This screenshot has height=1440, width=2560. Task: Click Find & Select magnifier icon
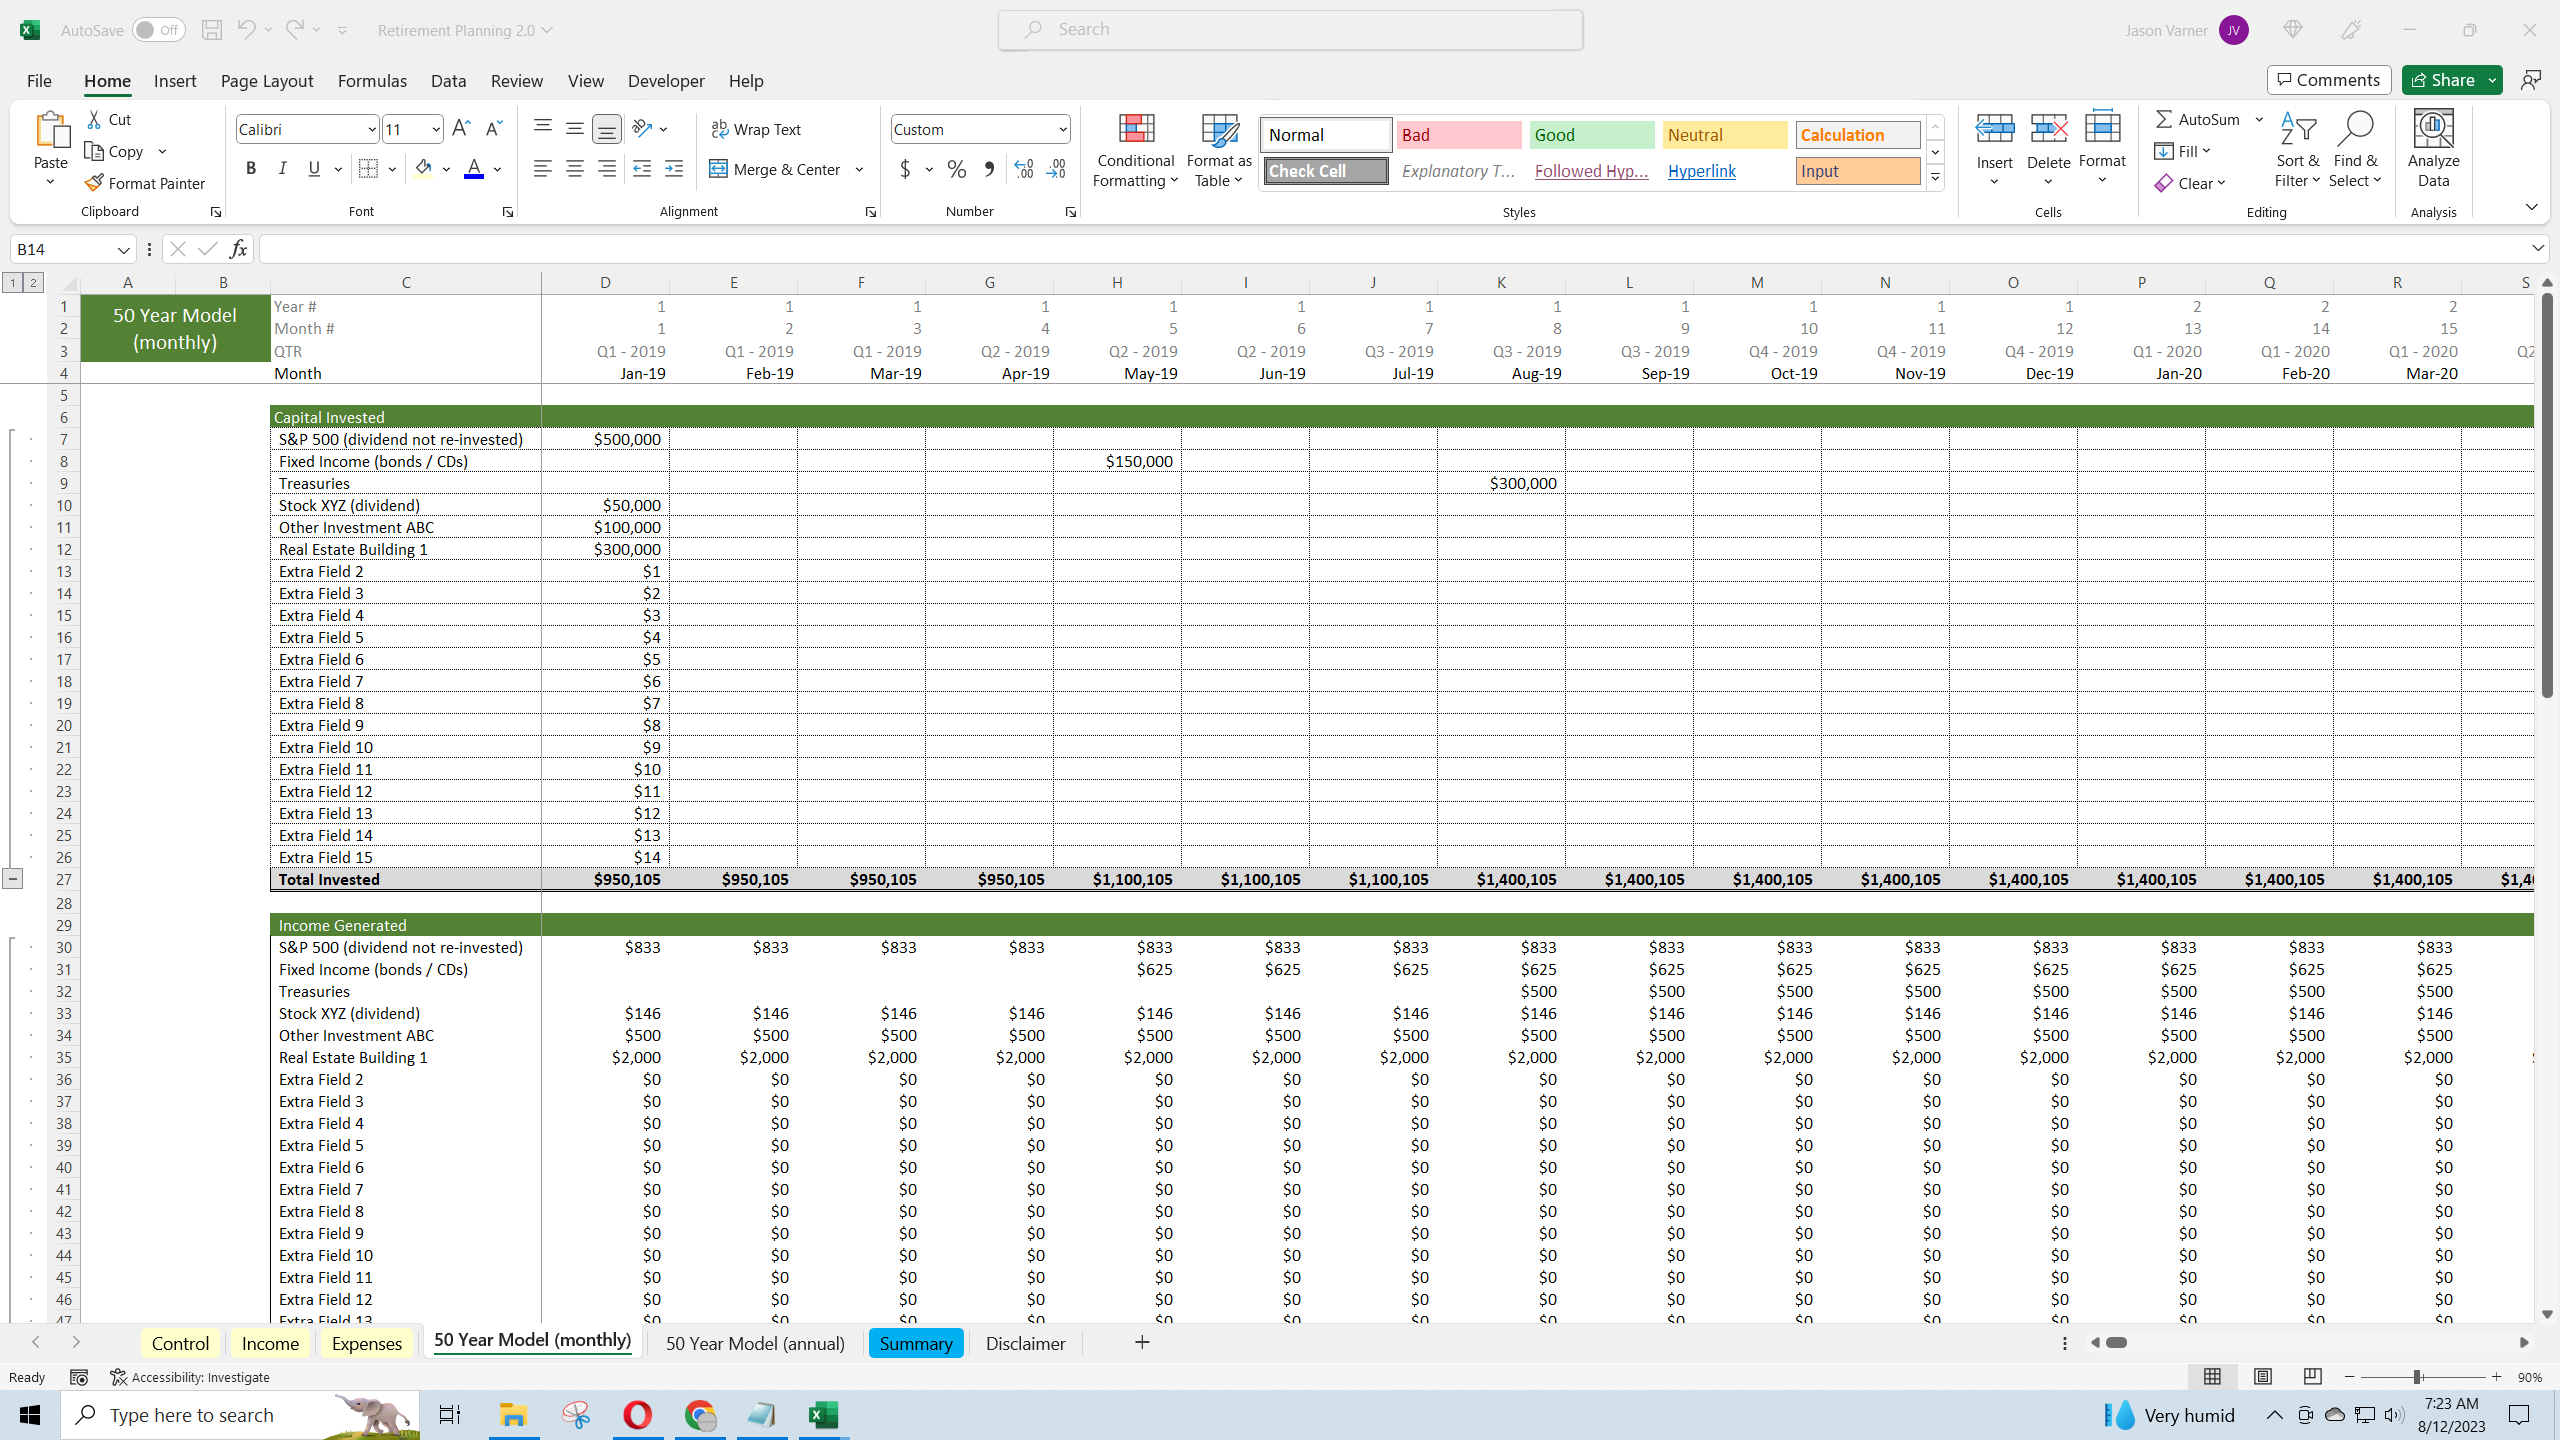(2355, 130)
